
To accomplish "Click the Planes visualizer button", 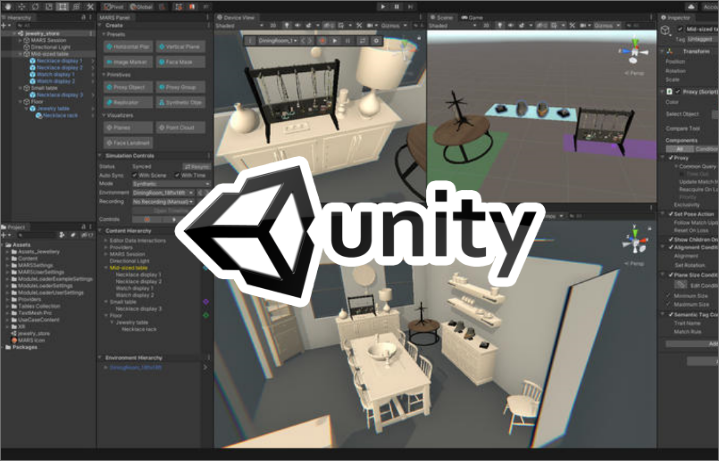I will coord(128,128).
